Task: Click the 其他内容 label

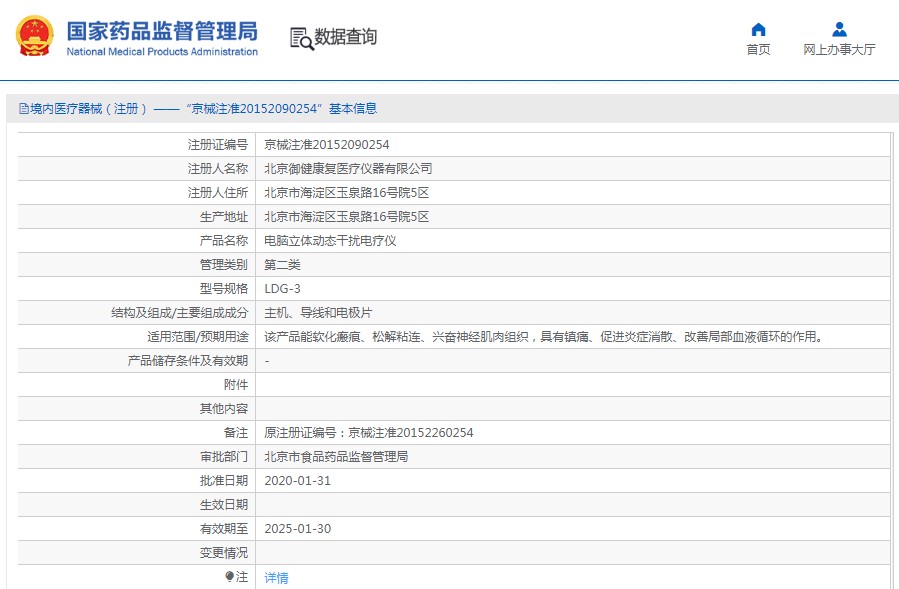Action: click(x=224, y=409)
